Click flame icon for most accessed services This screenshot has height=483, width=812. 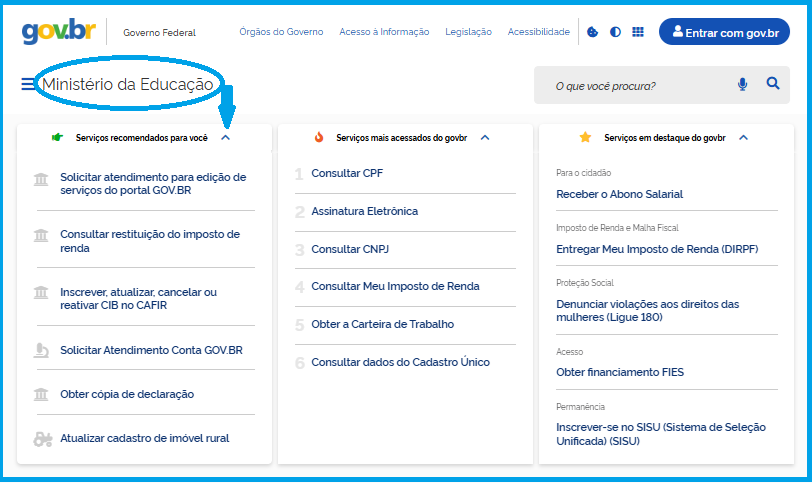[x=319, y=137]
